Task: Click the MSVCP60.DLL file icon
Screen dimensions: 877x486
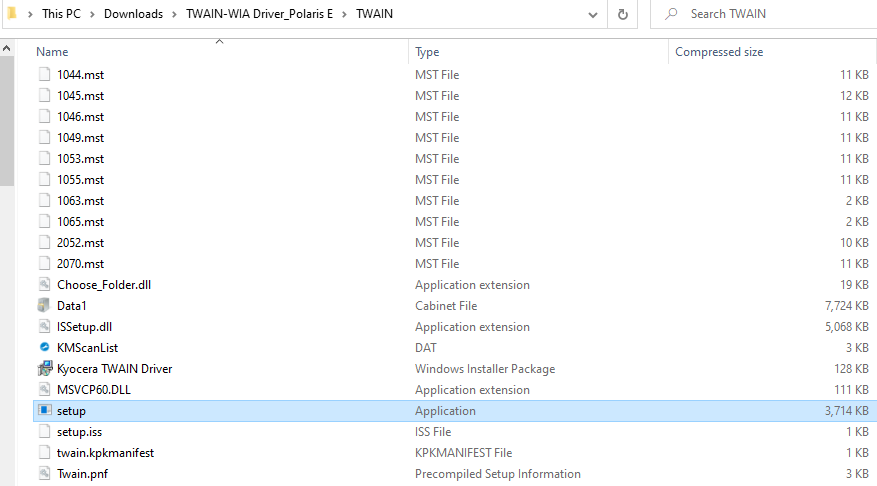Action: tap(44, 389)
